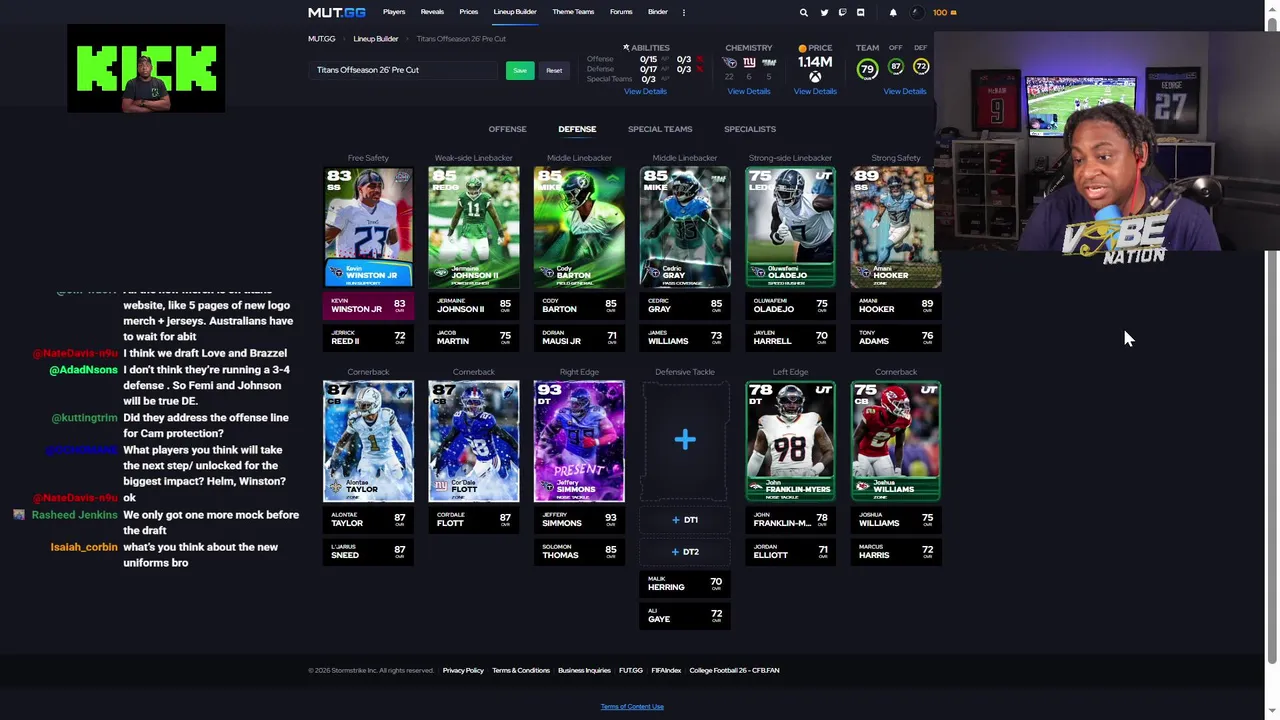1280x720 pixels.
Task: Click Dorian Mausi Jr backup row
Action: (579, 338)
